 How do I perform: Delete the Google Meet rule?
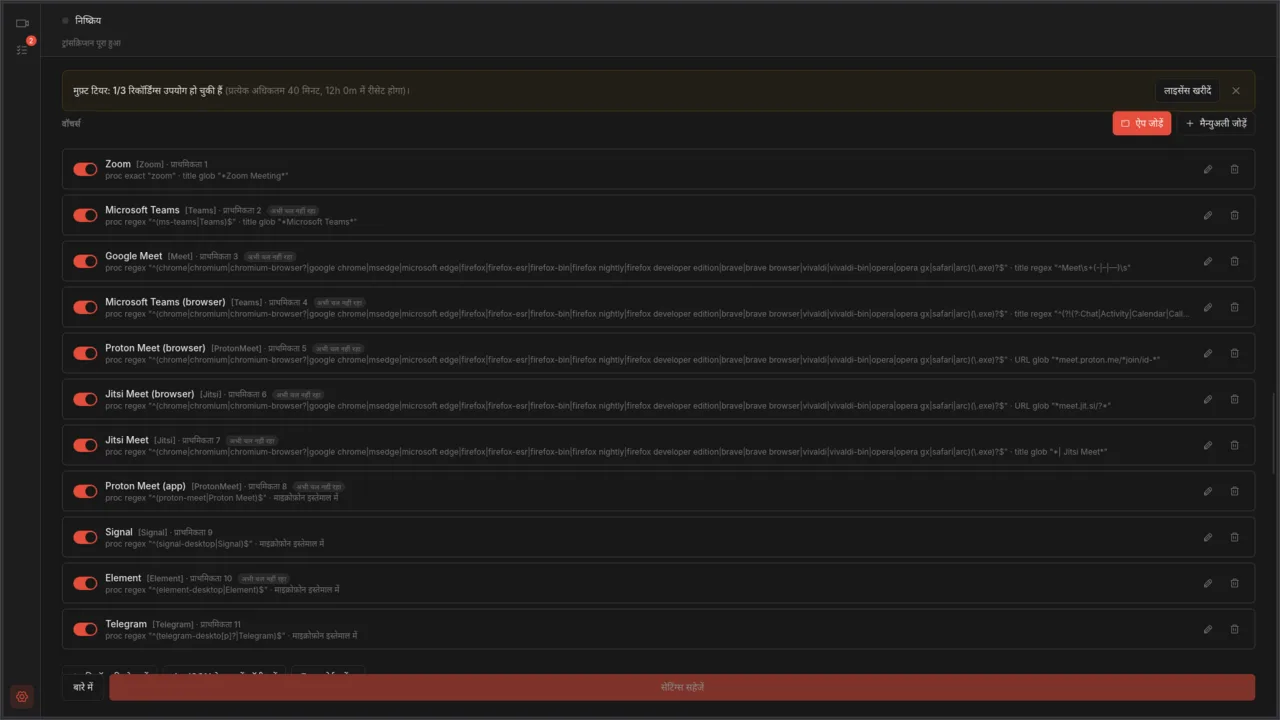pos(1234,261)
